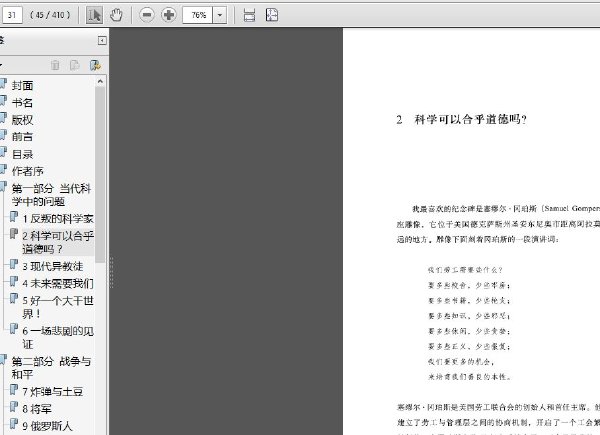Open bookmark 7 炸弹与土豆
The width and height of the screenshot is (600, 435).
point(52,391)
